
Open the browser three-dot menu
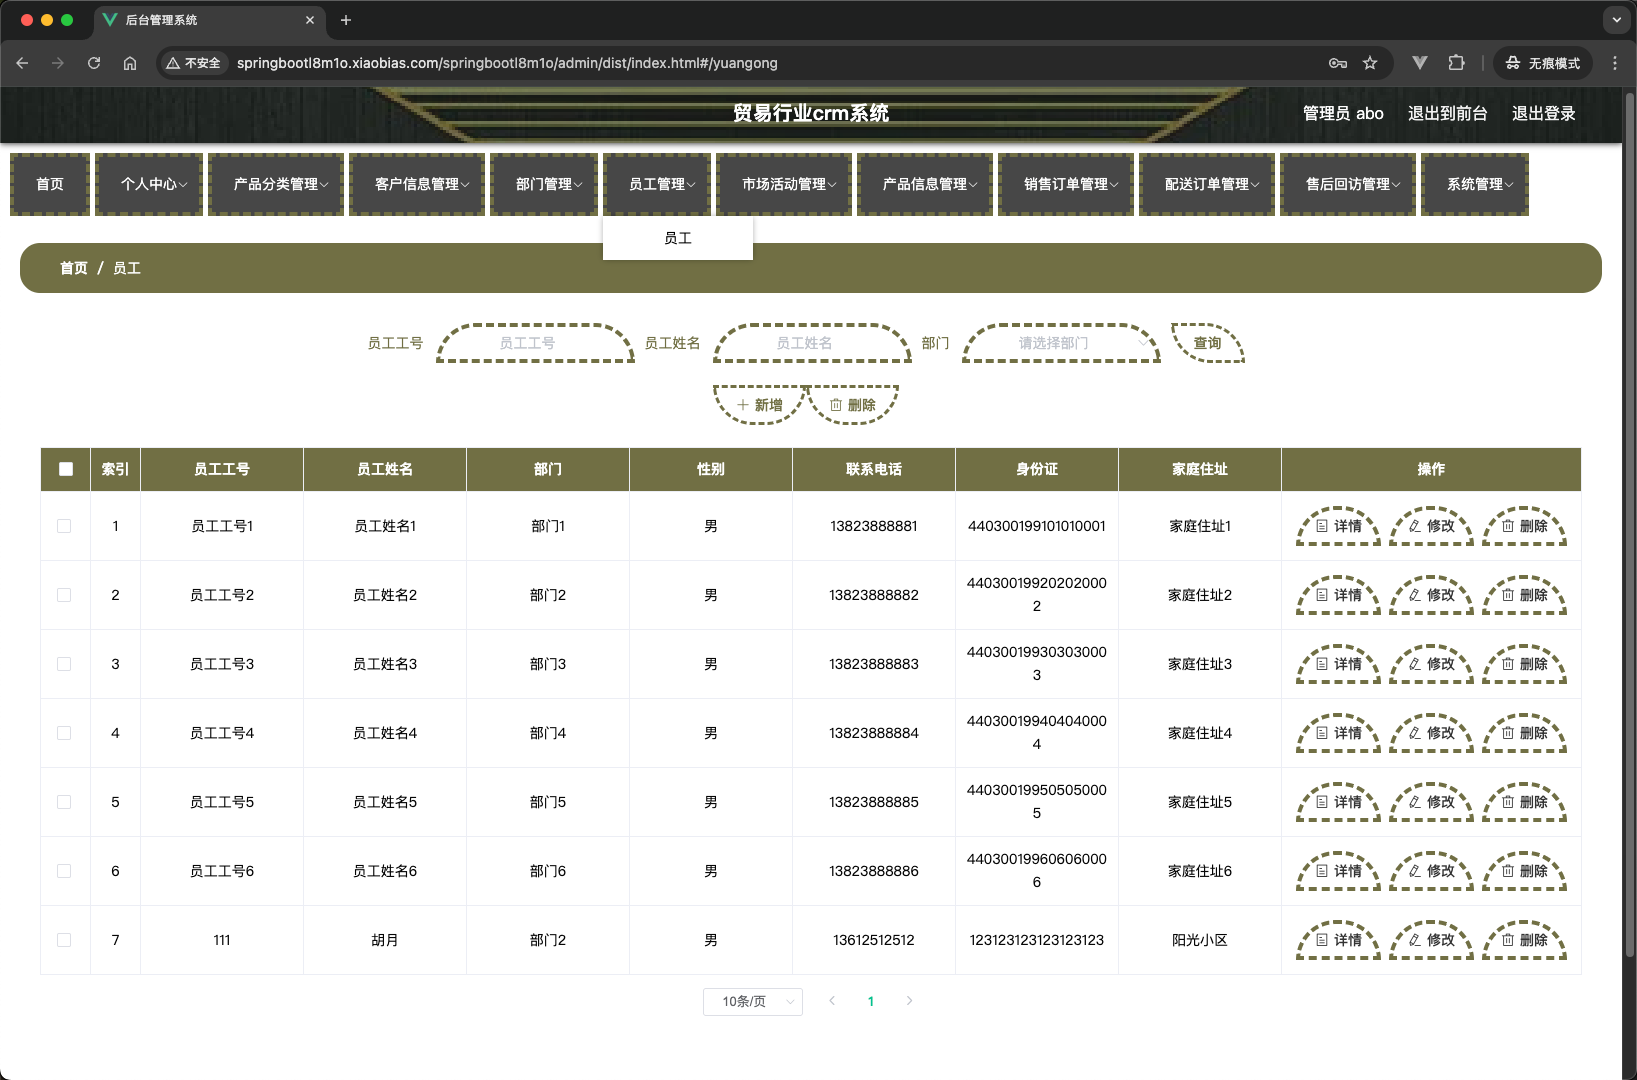click(x=1615, y=63)
